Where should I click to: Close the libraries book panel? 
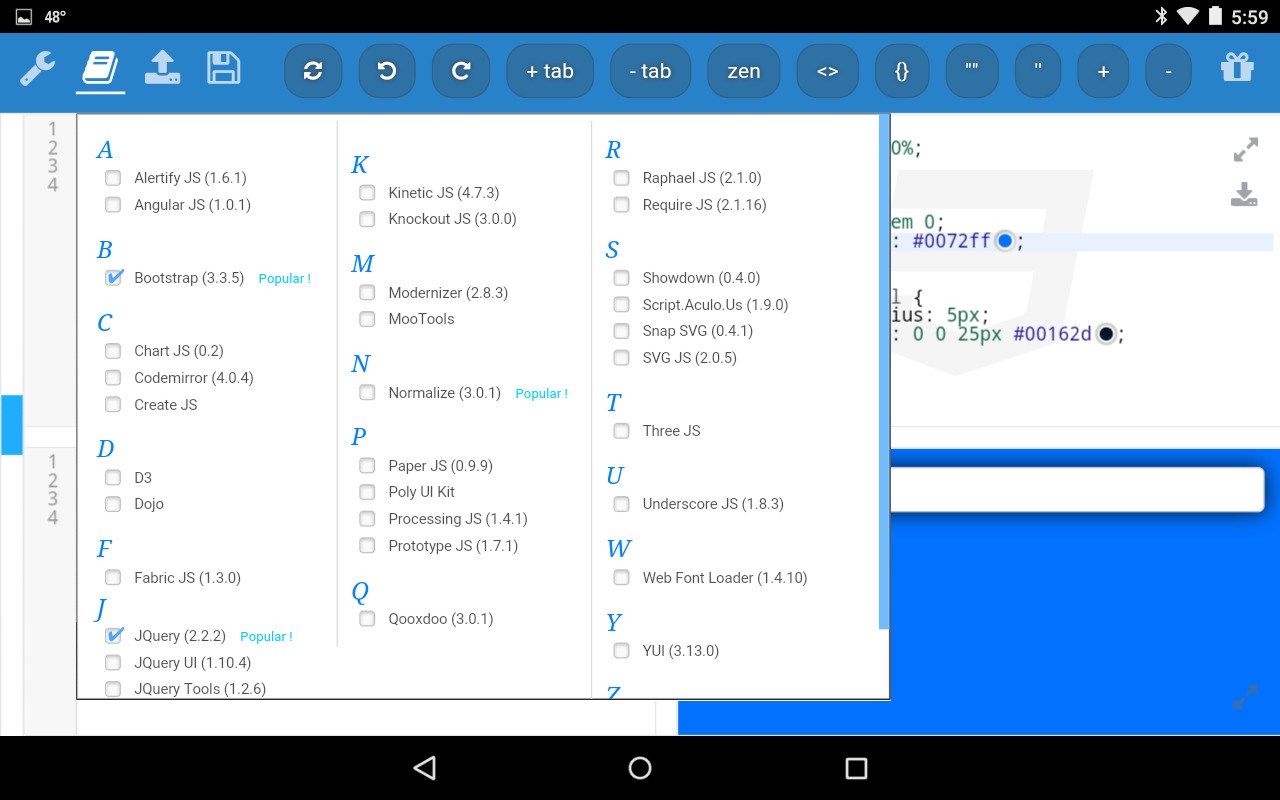[x=100, y=70]
